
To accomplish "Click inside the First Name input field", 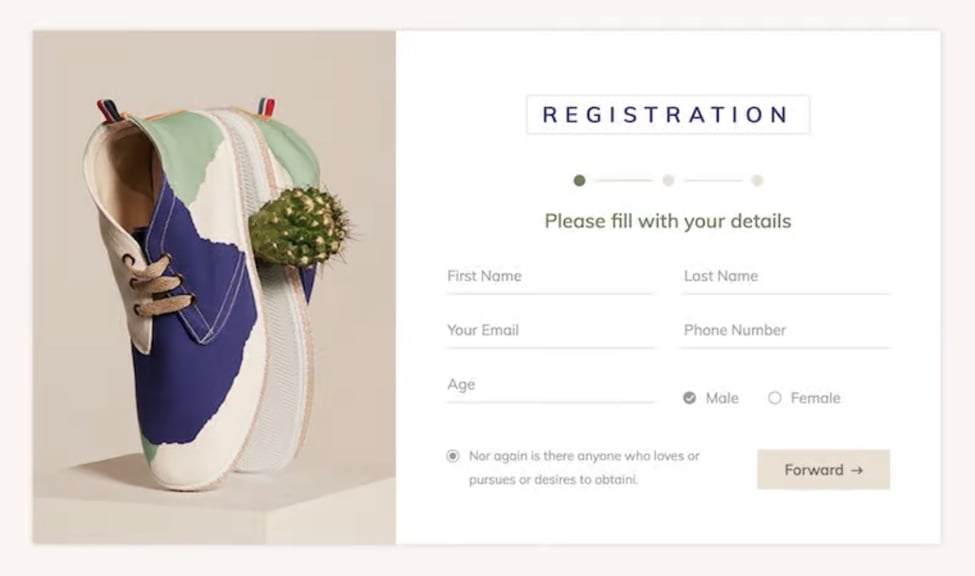I will [549, 276].
